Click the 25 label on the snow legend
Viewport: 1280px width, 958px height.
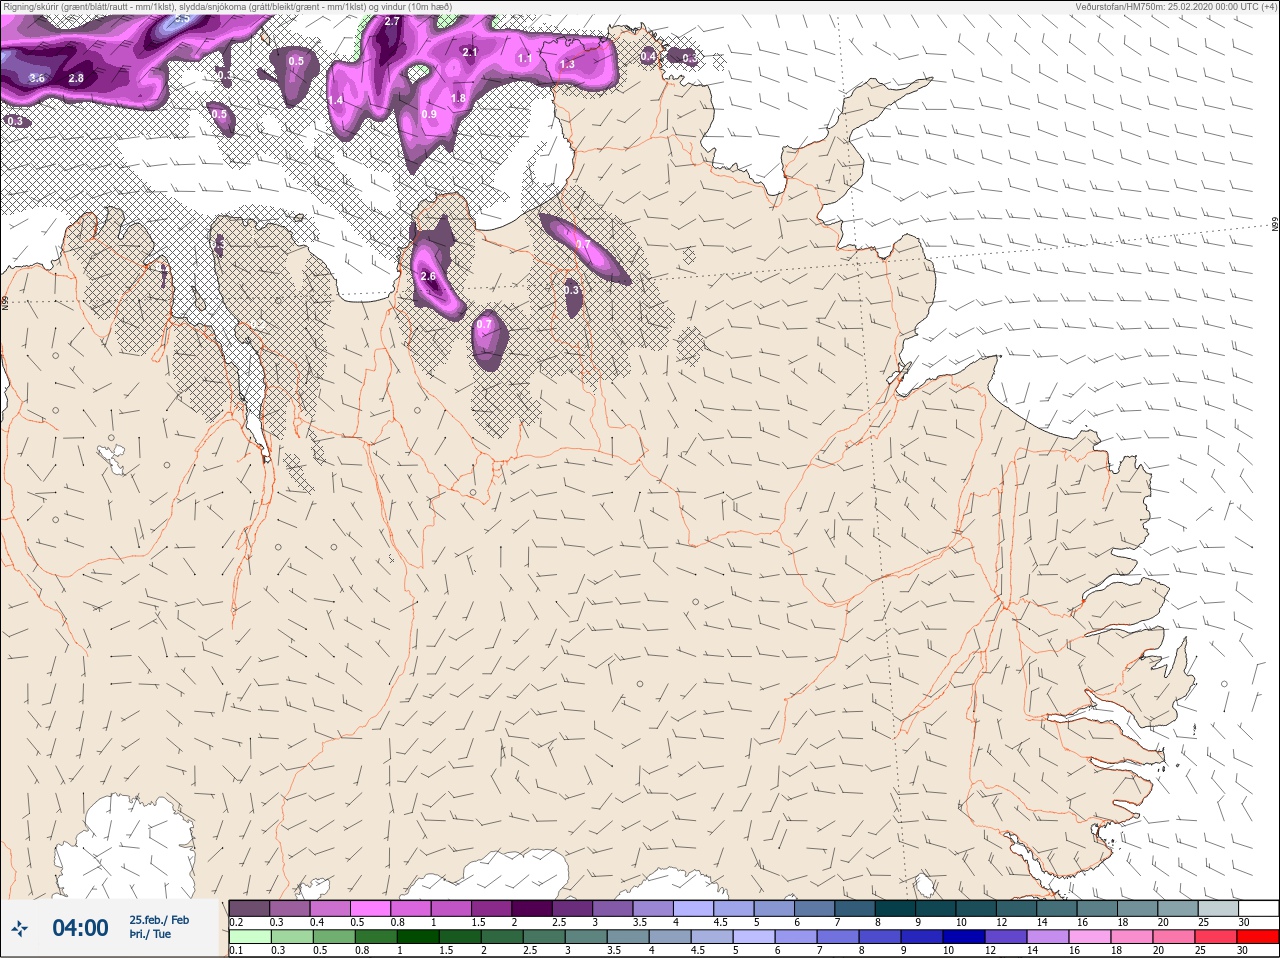point(1202,922)
